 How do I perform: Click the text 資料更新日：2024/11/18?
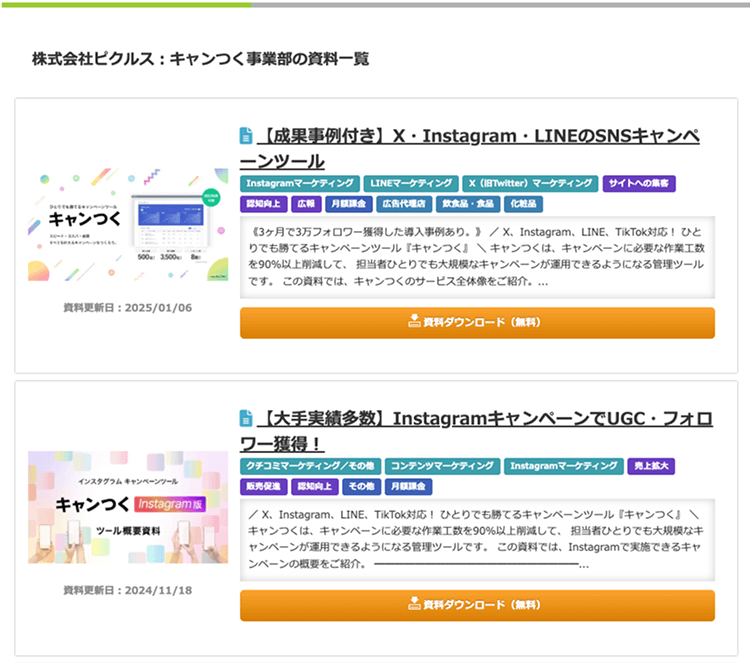[128, 591]
